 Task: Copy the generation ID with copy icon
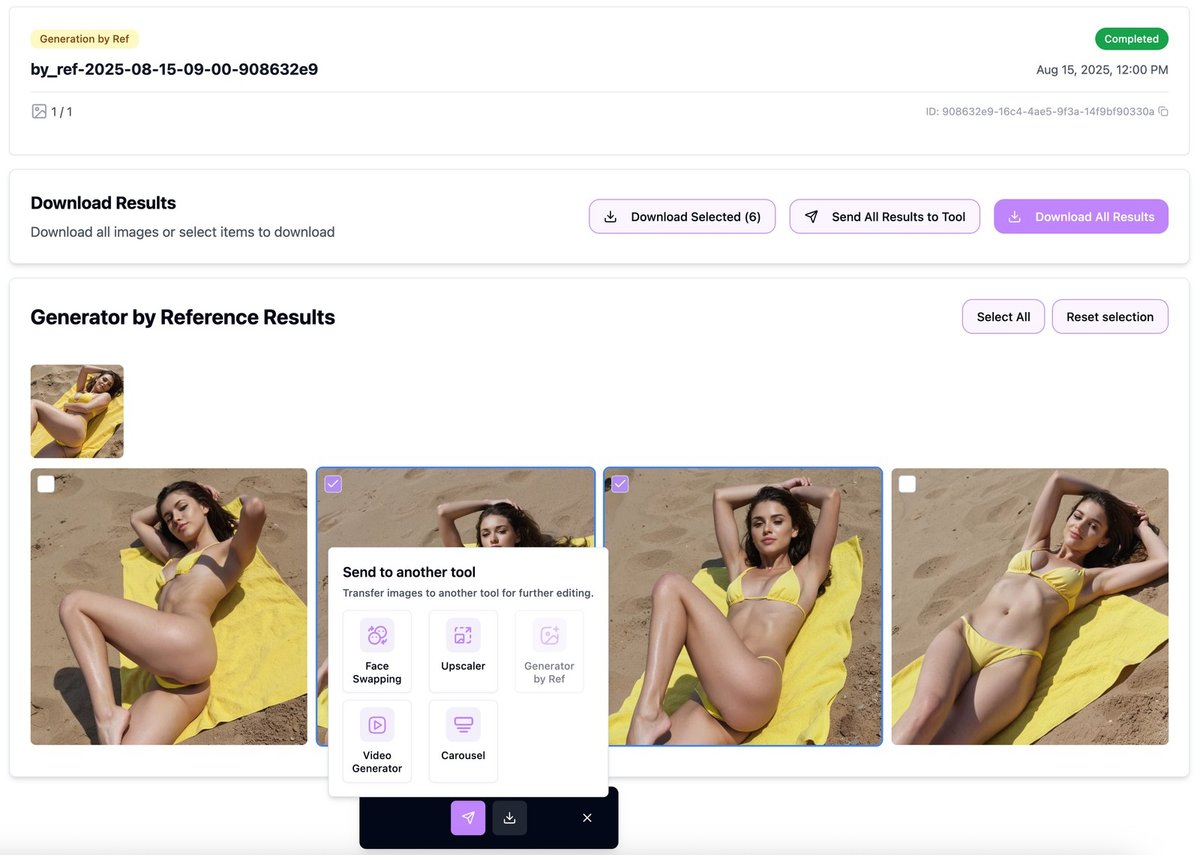coord(1163,112)
